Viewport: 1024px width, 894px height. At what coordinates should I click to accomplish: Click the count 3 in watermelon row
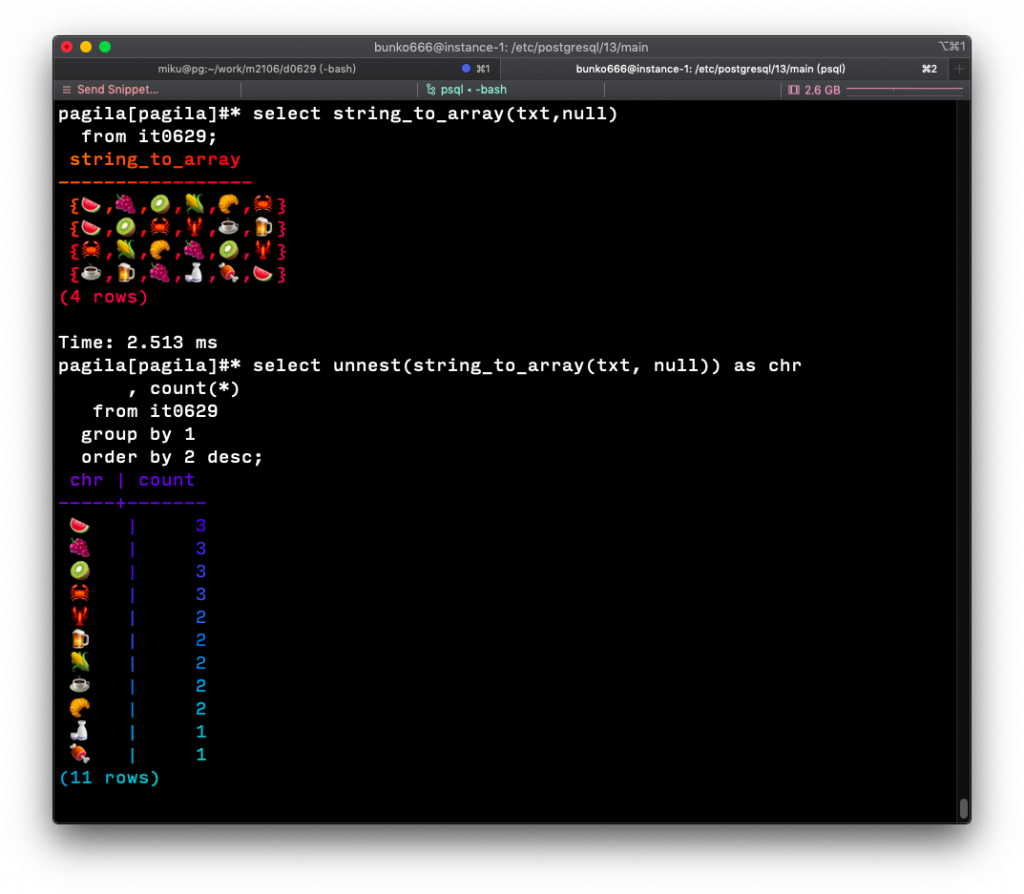pos(200,526)
